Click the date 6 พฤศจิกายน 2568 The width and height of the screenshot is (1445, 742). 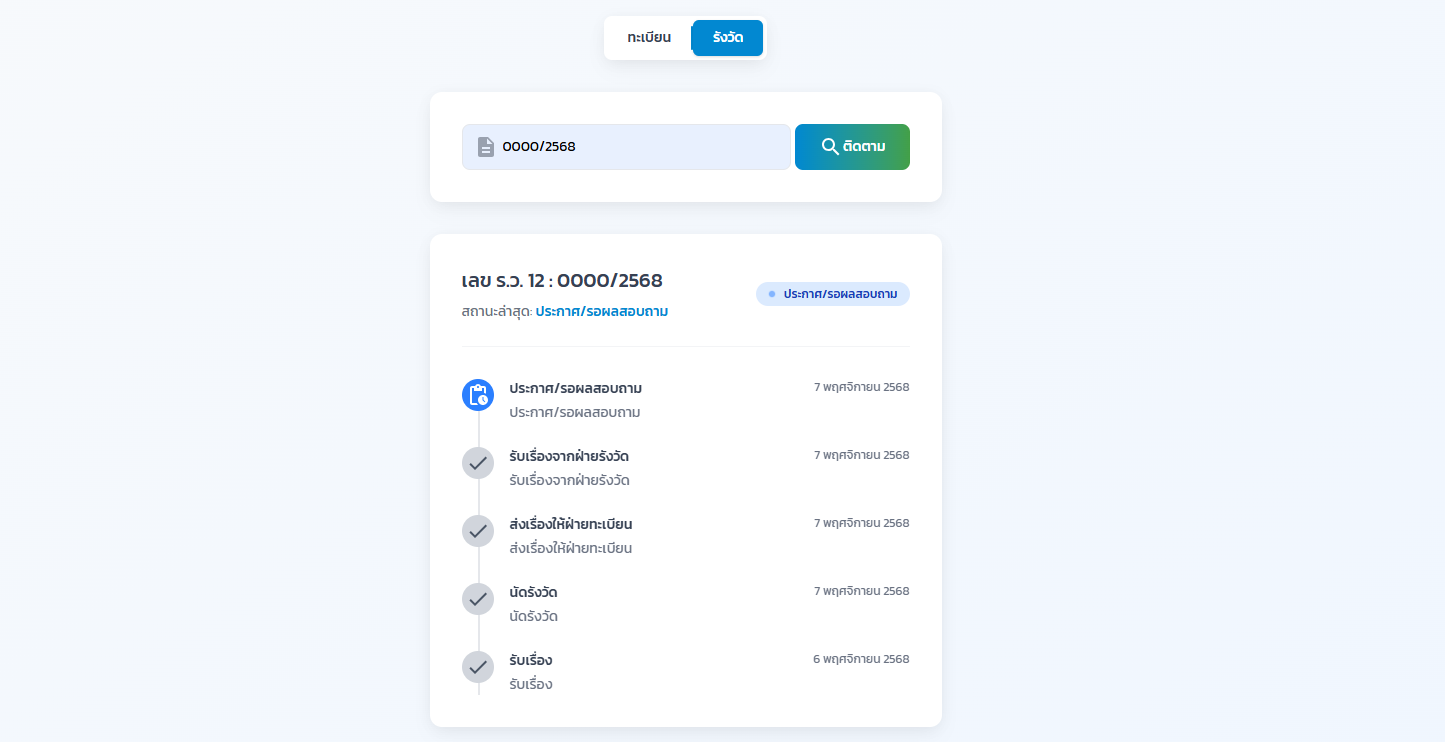point(861,659)
